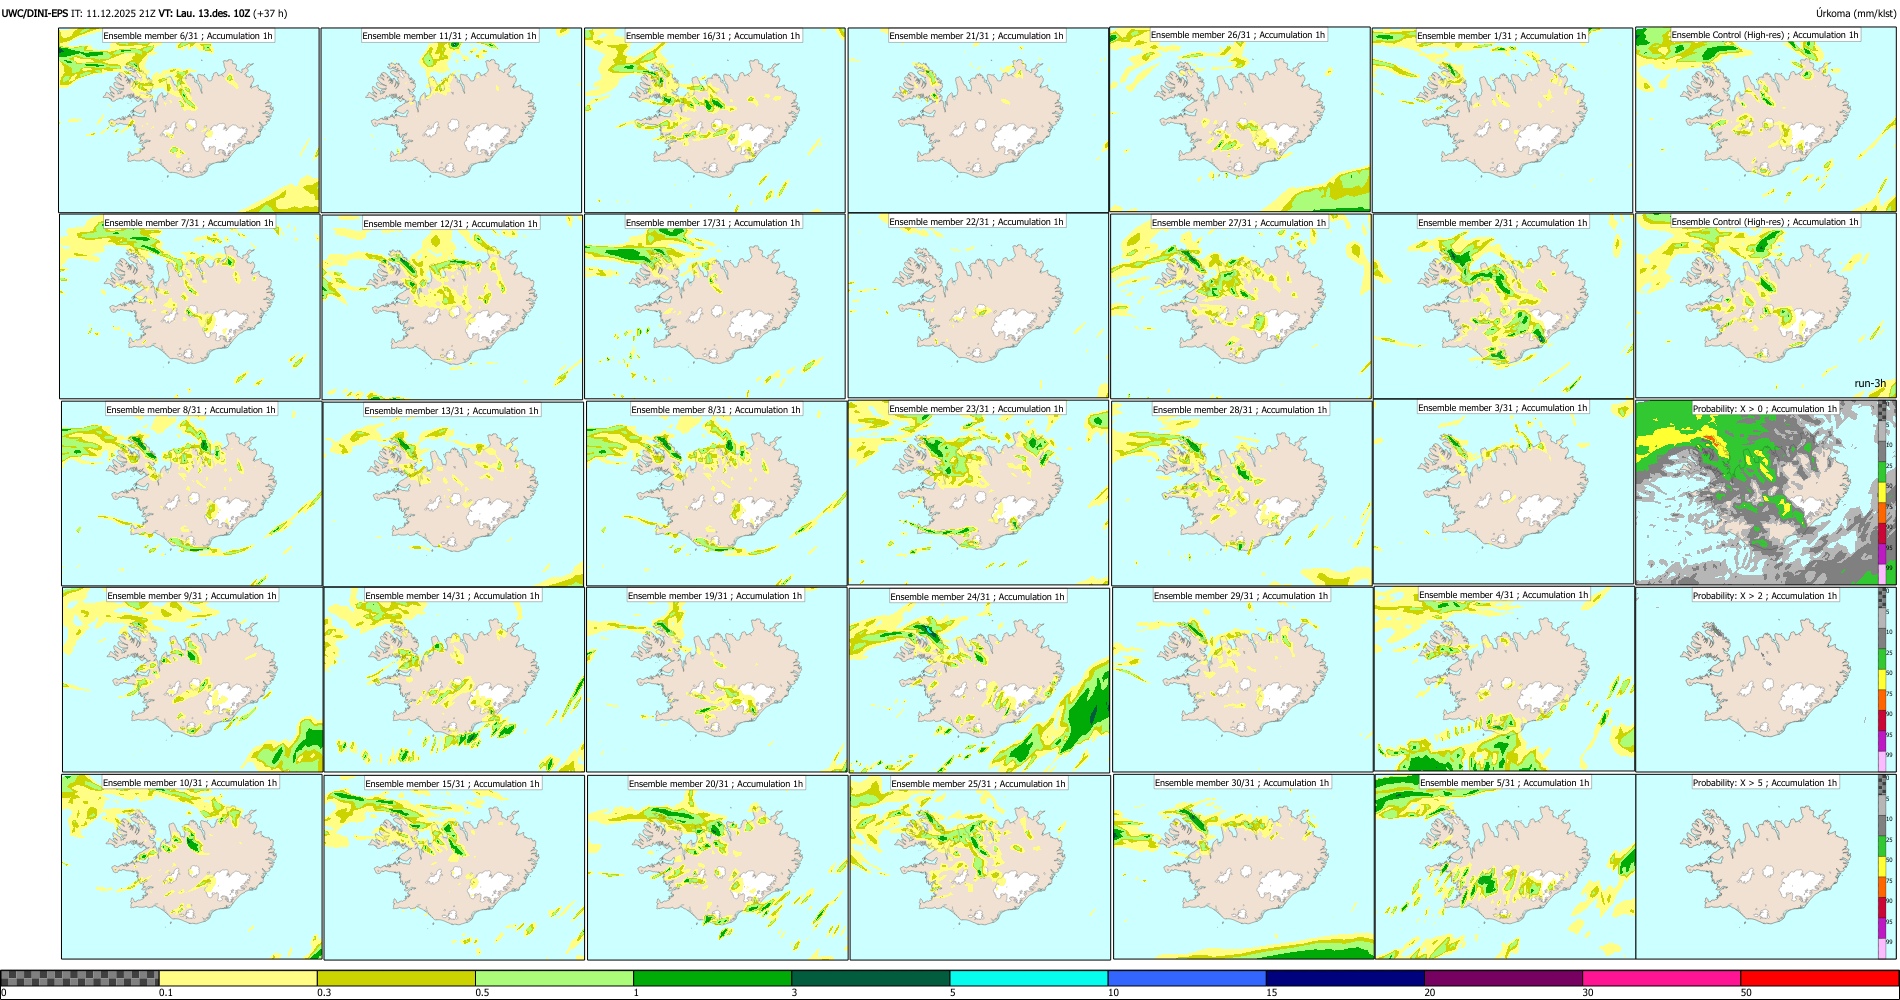1900x1000 pixels.
Task: Select the 'Lau. 13.des. 10Z' valid time text
Action: coord(212,14)
